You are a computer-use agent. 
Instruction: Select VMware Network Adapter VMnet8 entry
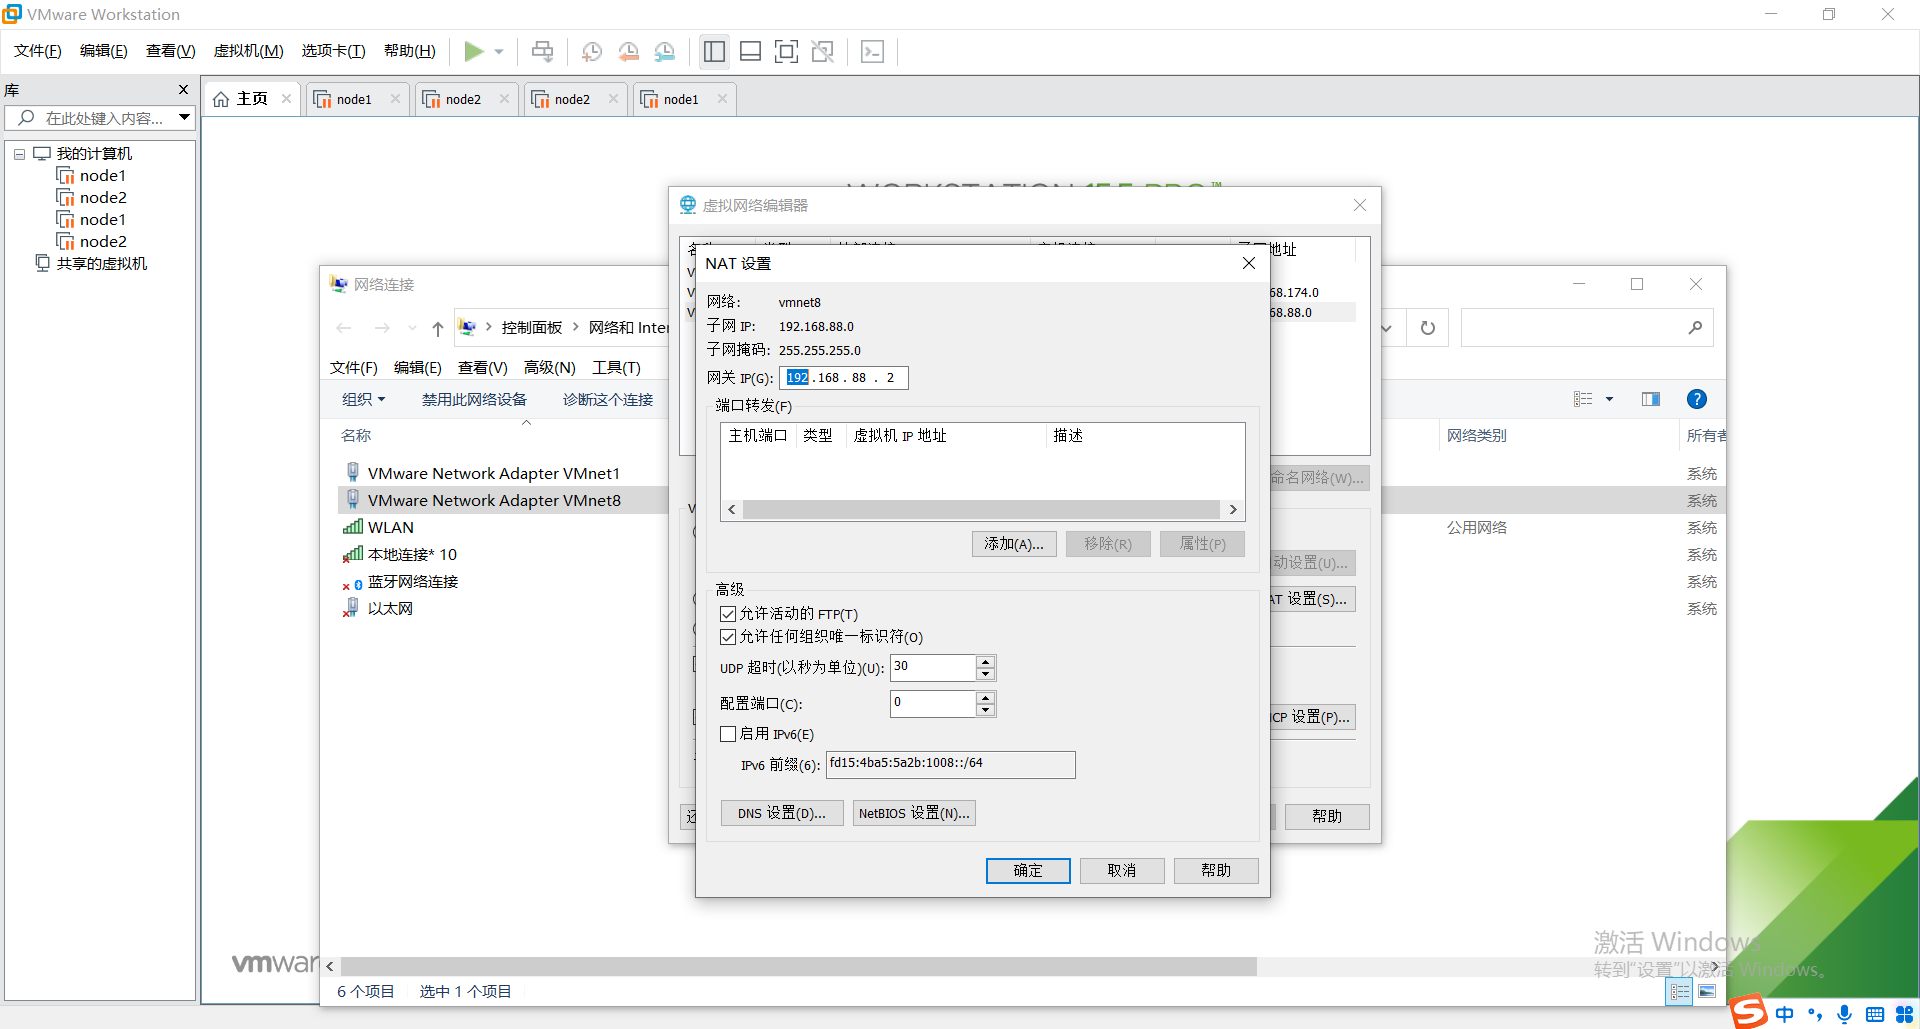(x=494, y=500)
